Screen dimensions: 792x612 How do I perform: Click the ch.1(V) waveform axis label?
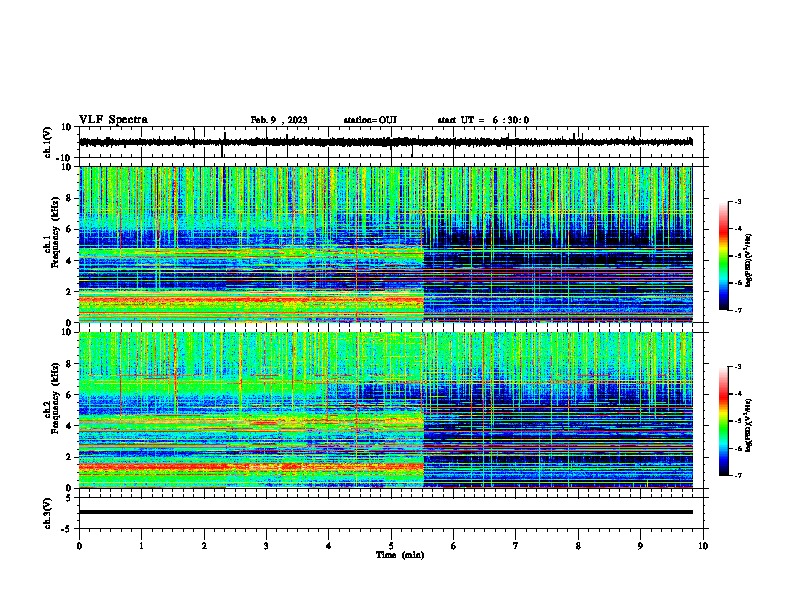pyautogui.click(x=48, y=142)
